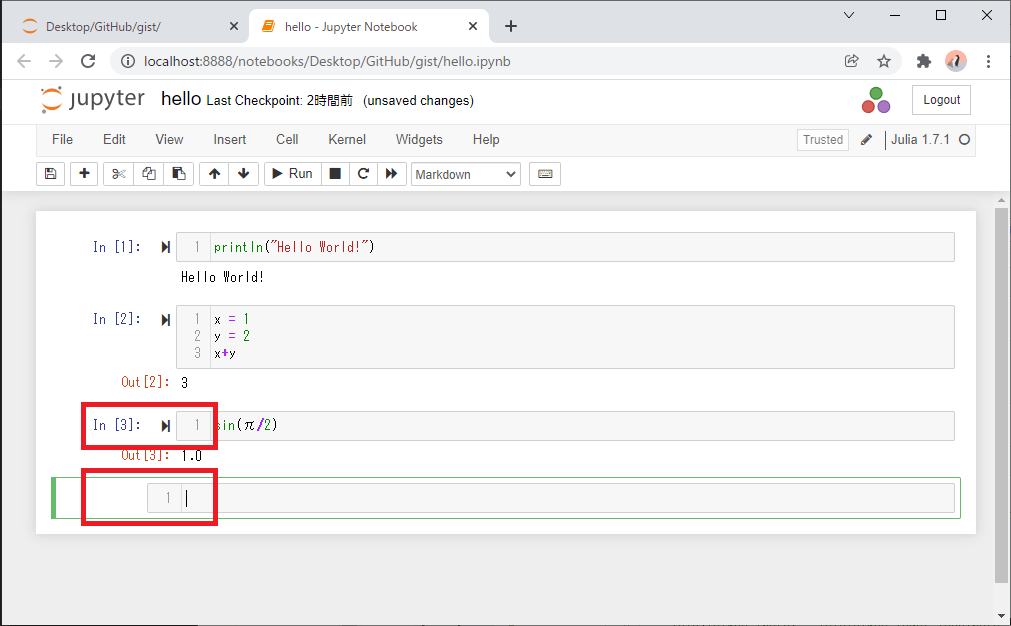Click the Julia three-dot logo
The width and height of the screenshot is (1011, 626).
pos(876,101)
